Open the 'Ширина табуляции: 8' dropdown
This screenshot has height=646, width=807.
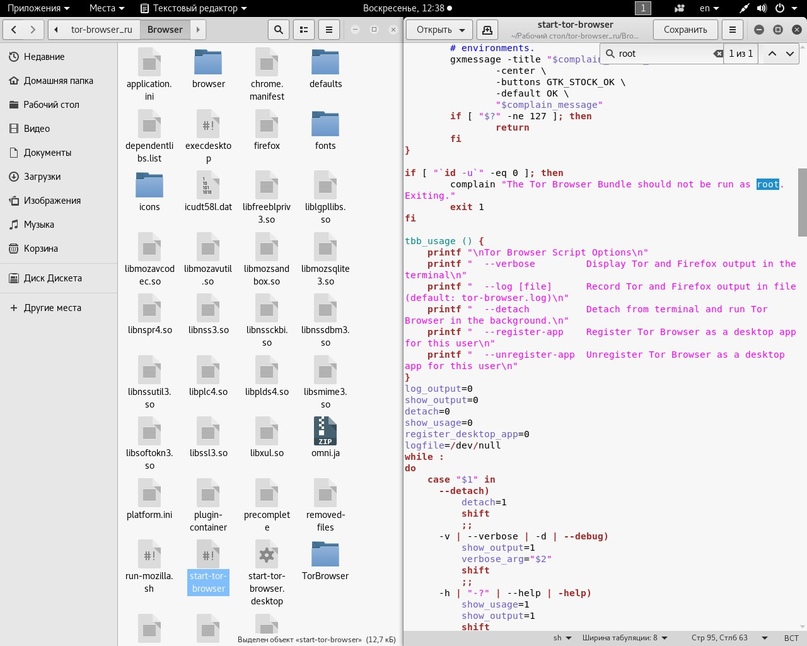click(625, 638)
